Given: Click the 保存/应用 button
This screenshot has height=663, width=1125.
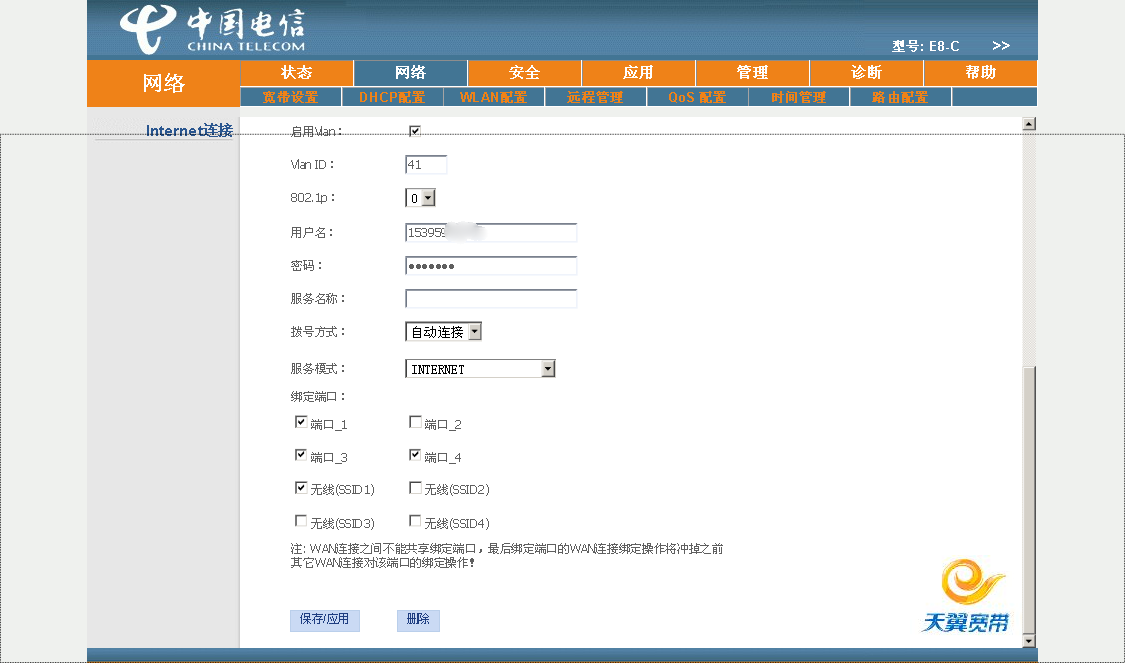Looking at the screenshot, I should point(324,620).
